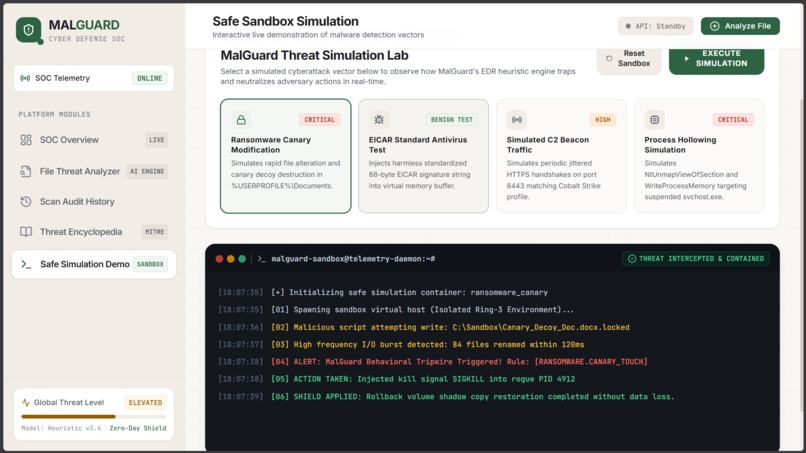This screenshot has height=453, width=806.
Task: Click the Global Threat Level pulse icon
Action: (26, 403)
